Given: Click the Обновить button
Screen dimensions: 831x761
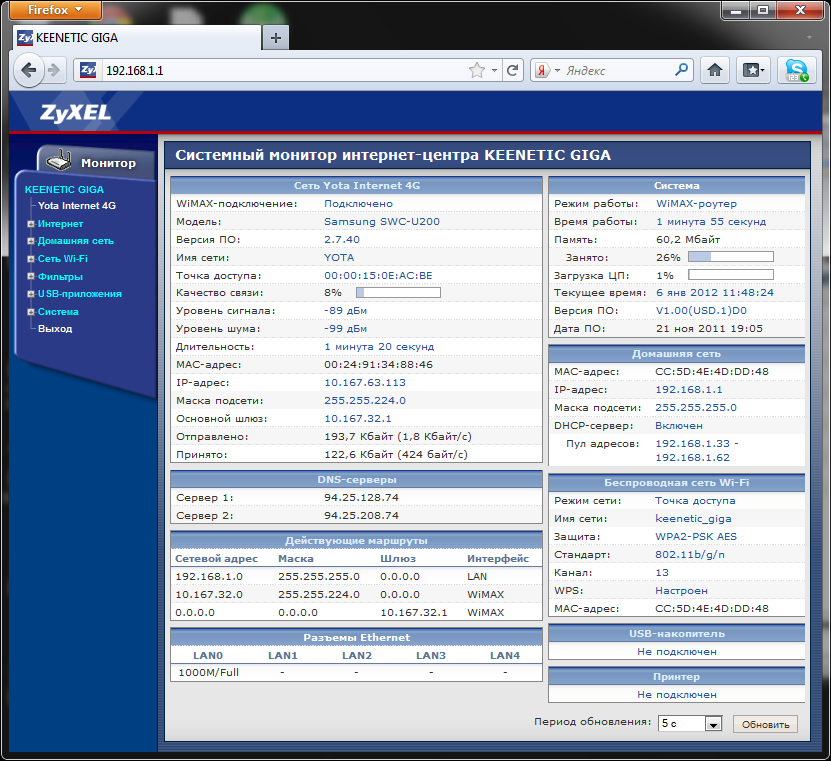Looking at the screenshot, I should coord(765,724).
